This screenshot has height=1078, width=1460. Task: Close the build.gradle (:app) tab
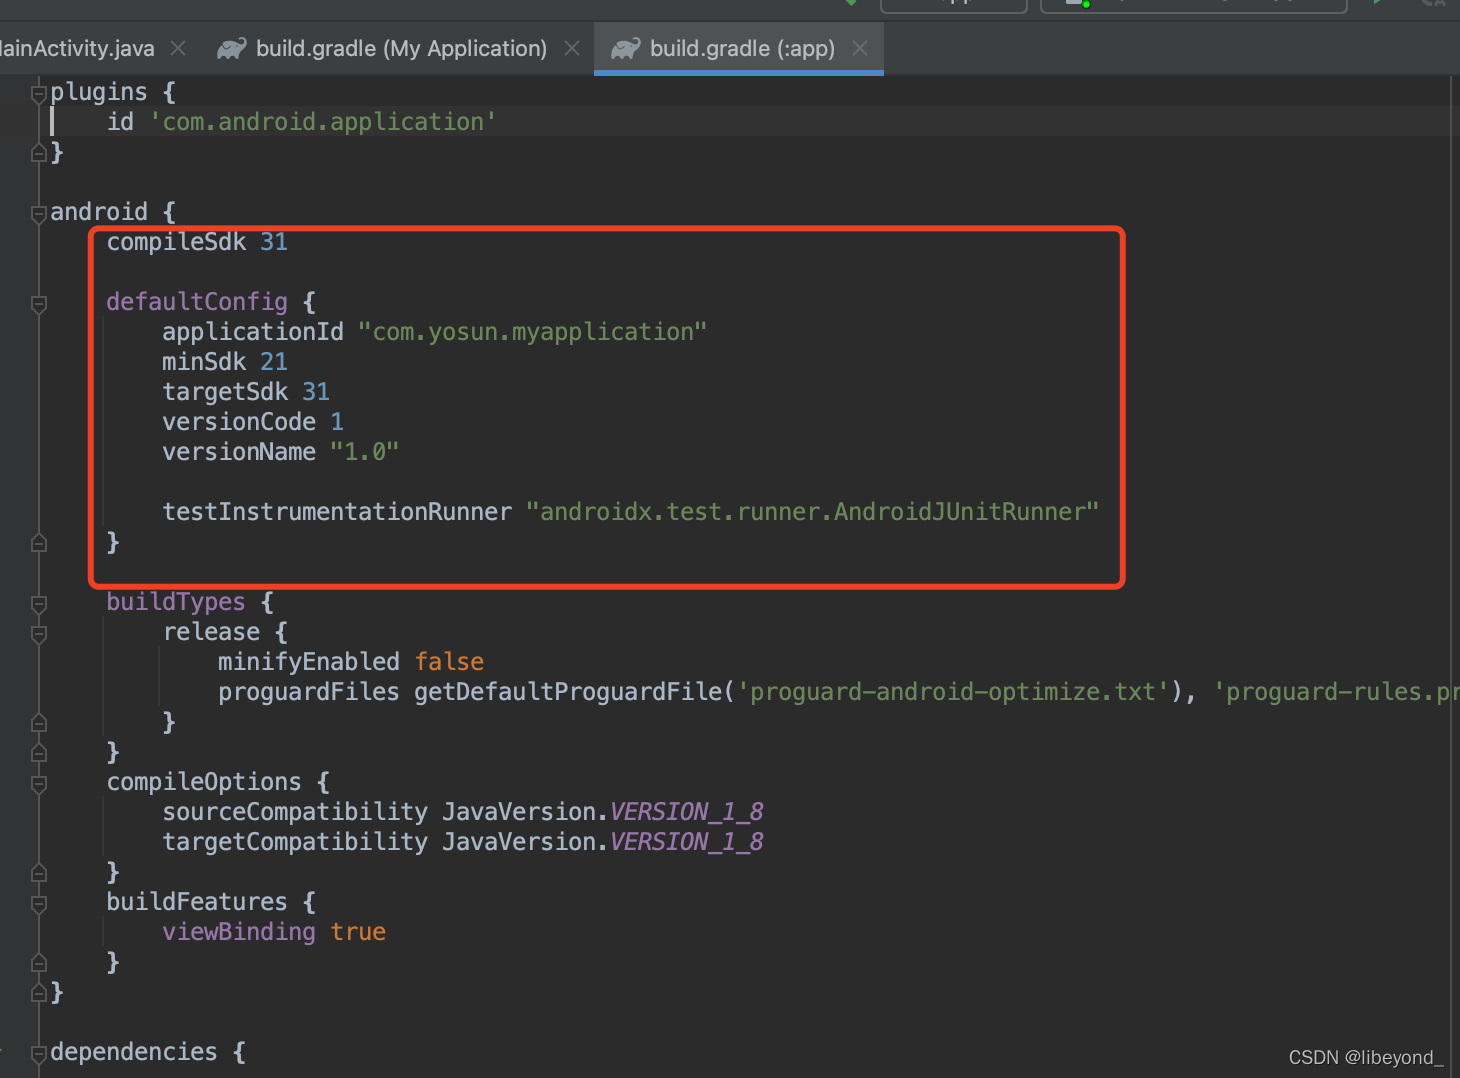click(860, 47)
